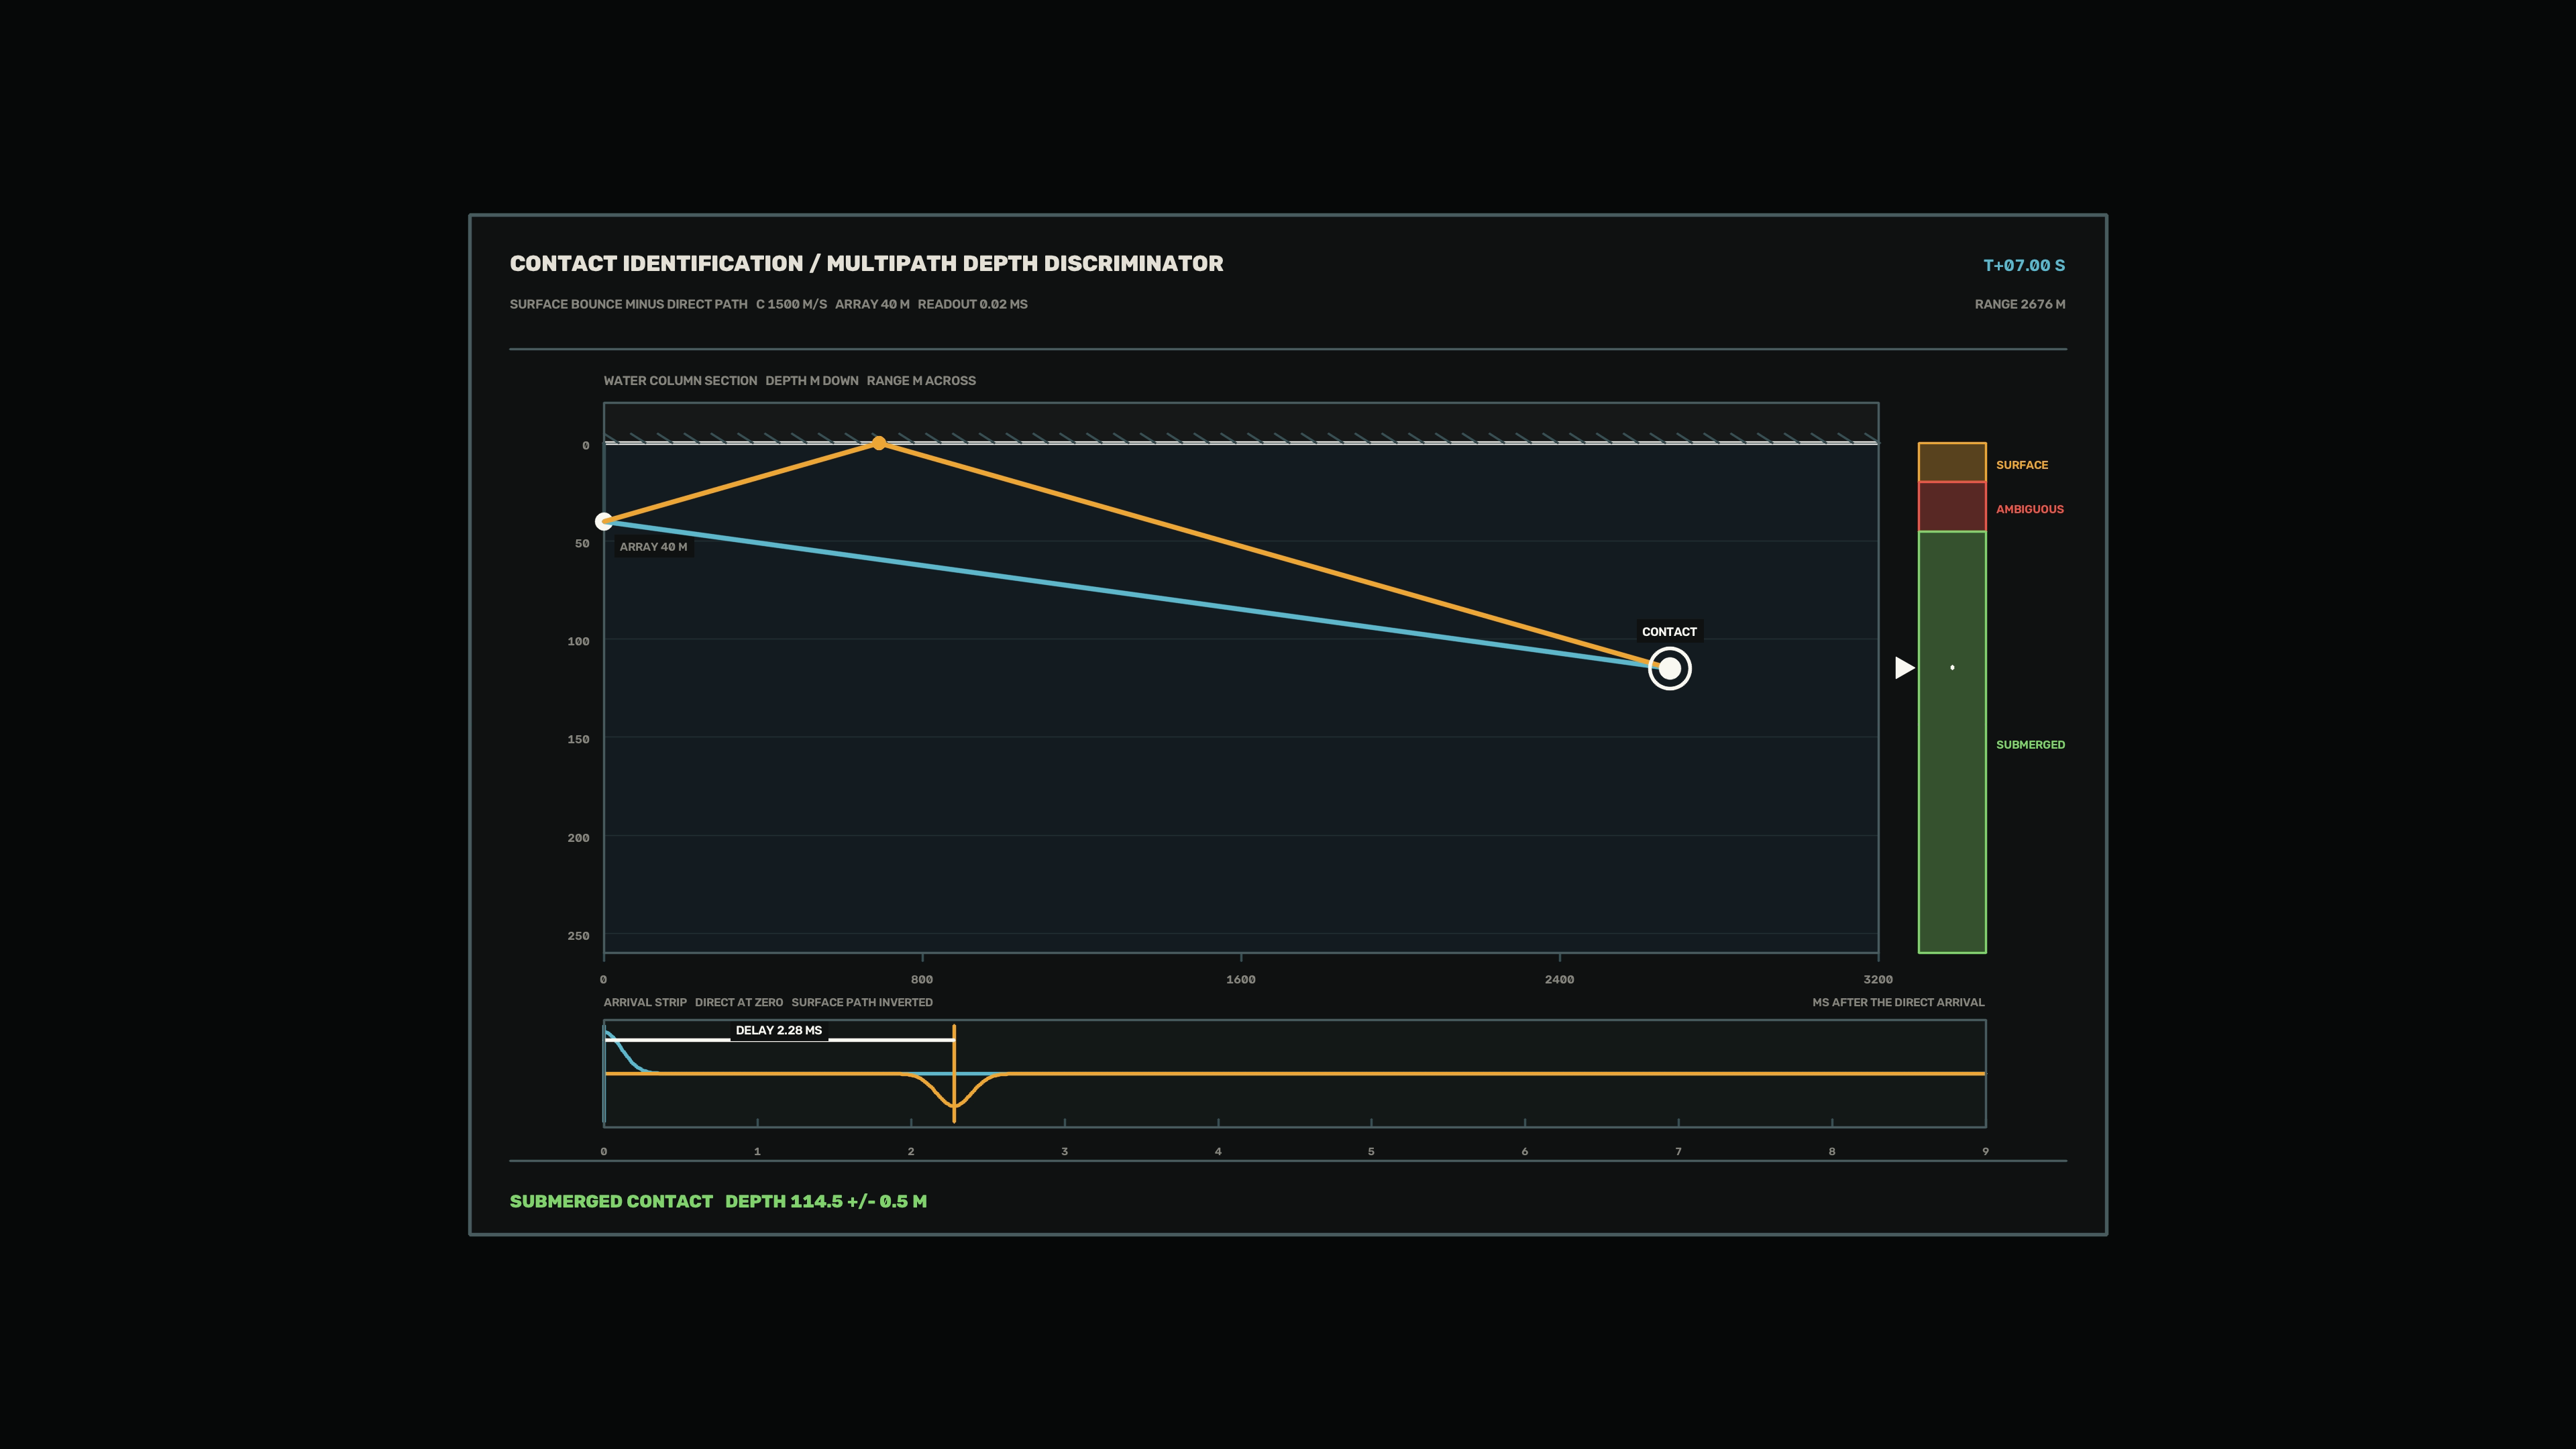The height and width of the screenshot is (1449, 2576).
Task: Click the DIRECT AT ZERO label
Action: point(739,1002)
